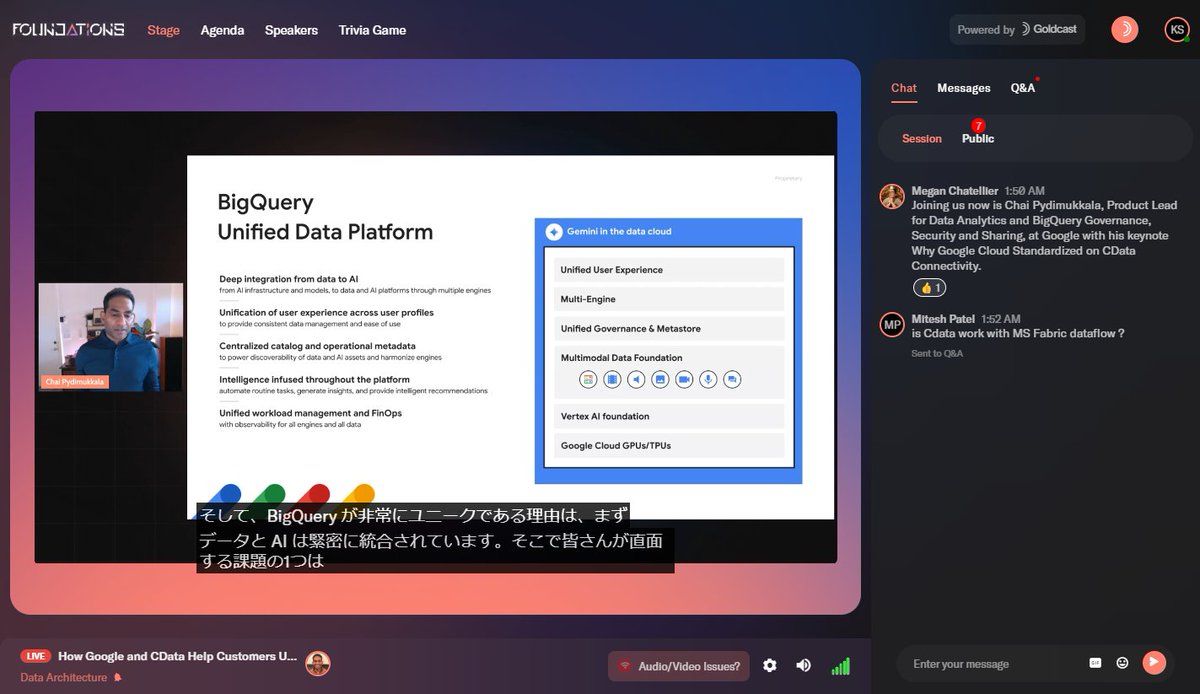Image resolution: width=1200 pixels, height=694 pixels.
Task: Toggle the dark mode moon icon
Action: pyautogui.click(x=1125, y=29)
